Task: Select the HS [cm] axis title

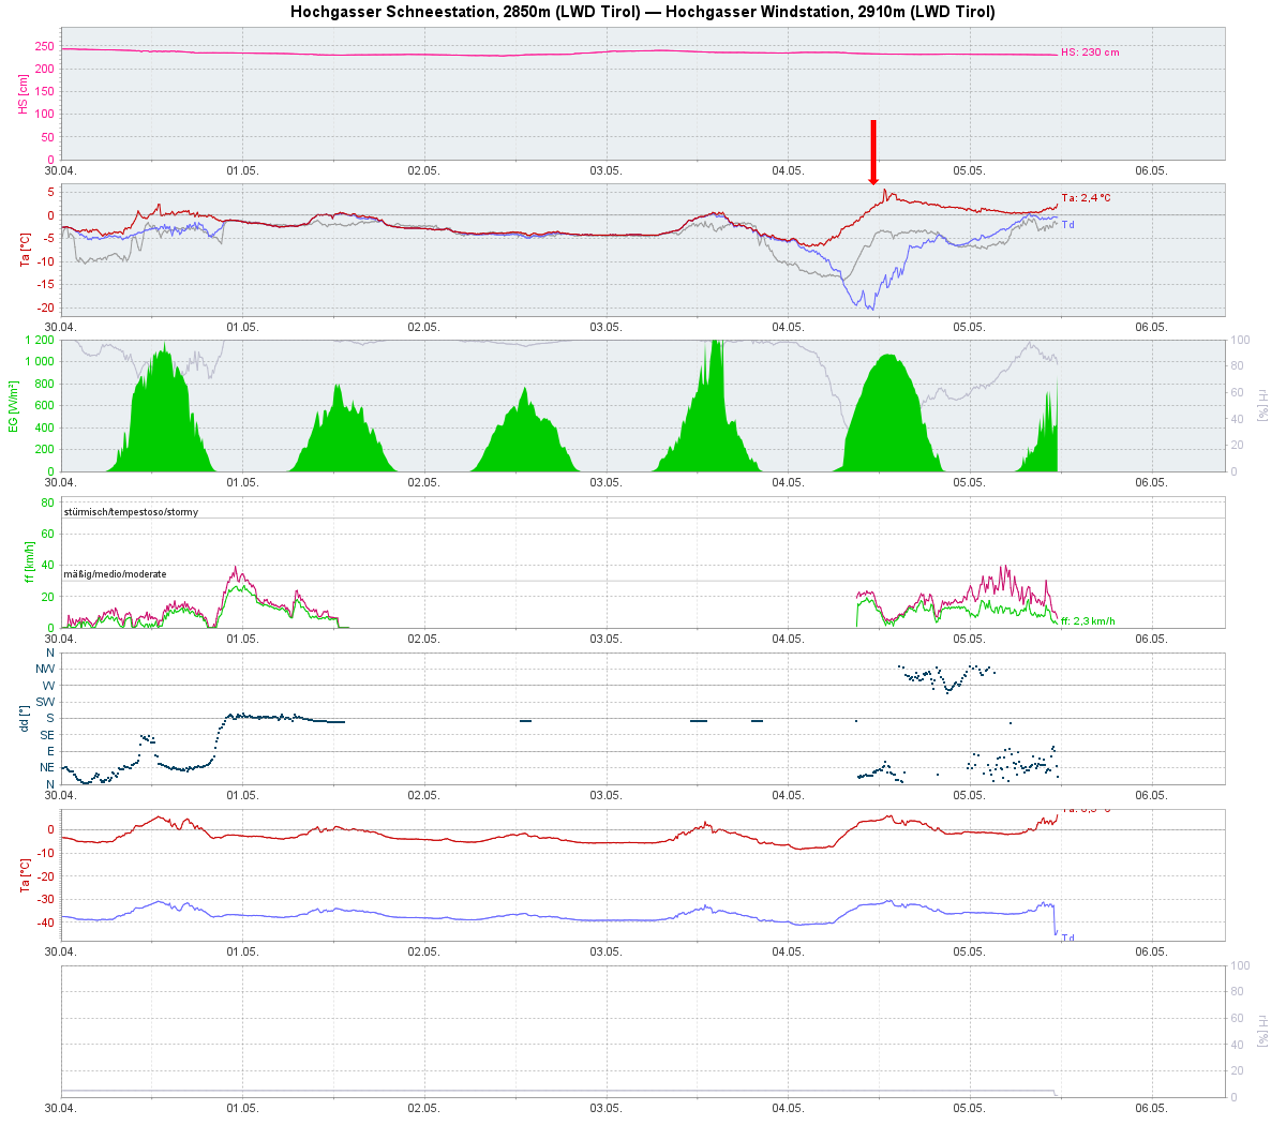Action: (23, 93)
